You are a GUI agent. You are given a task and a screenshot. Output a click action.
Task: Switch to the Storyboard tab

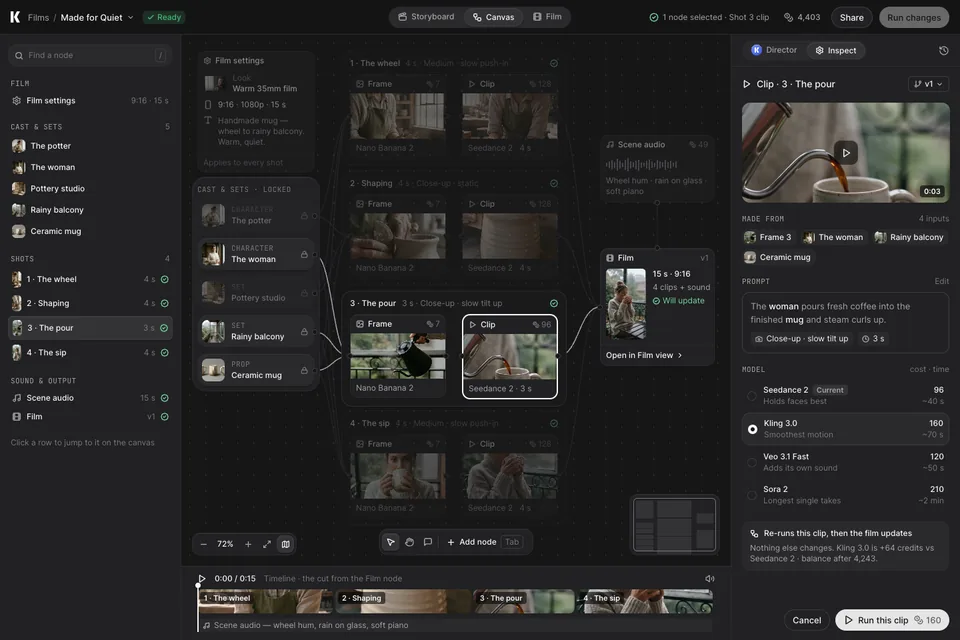point(427,17)
